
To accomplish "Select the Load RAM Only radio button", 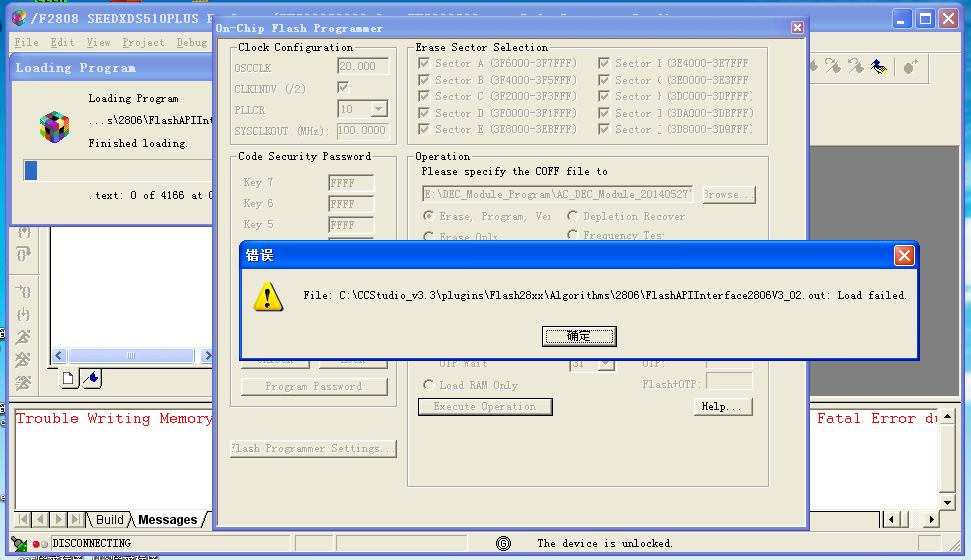I will [x=428, y=385].
